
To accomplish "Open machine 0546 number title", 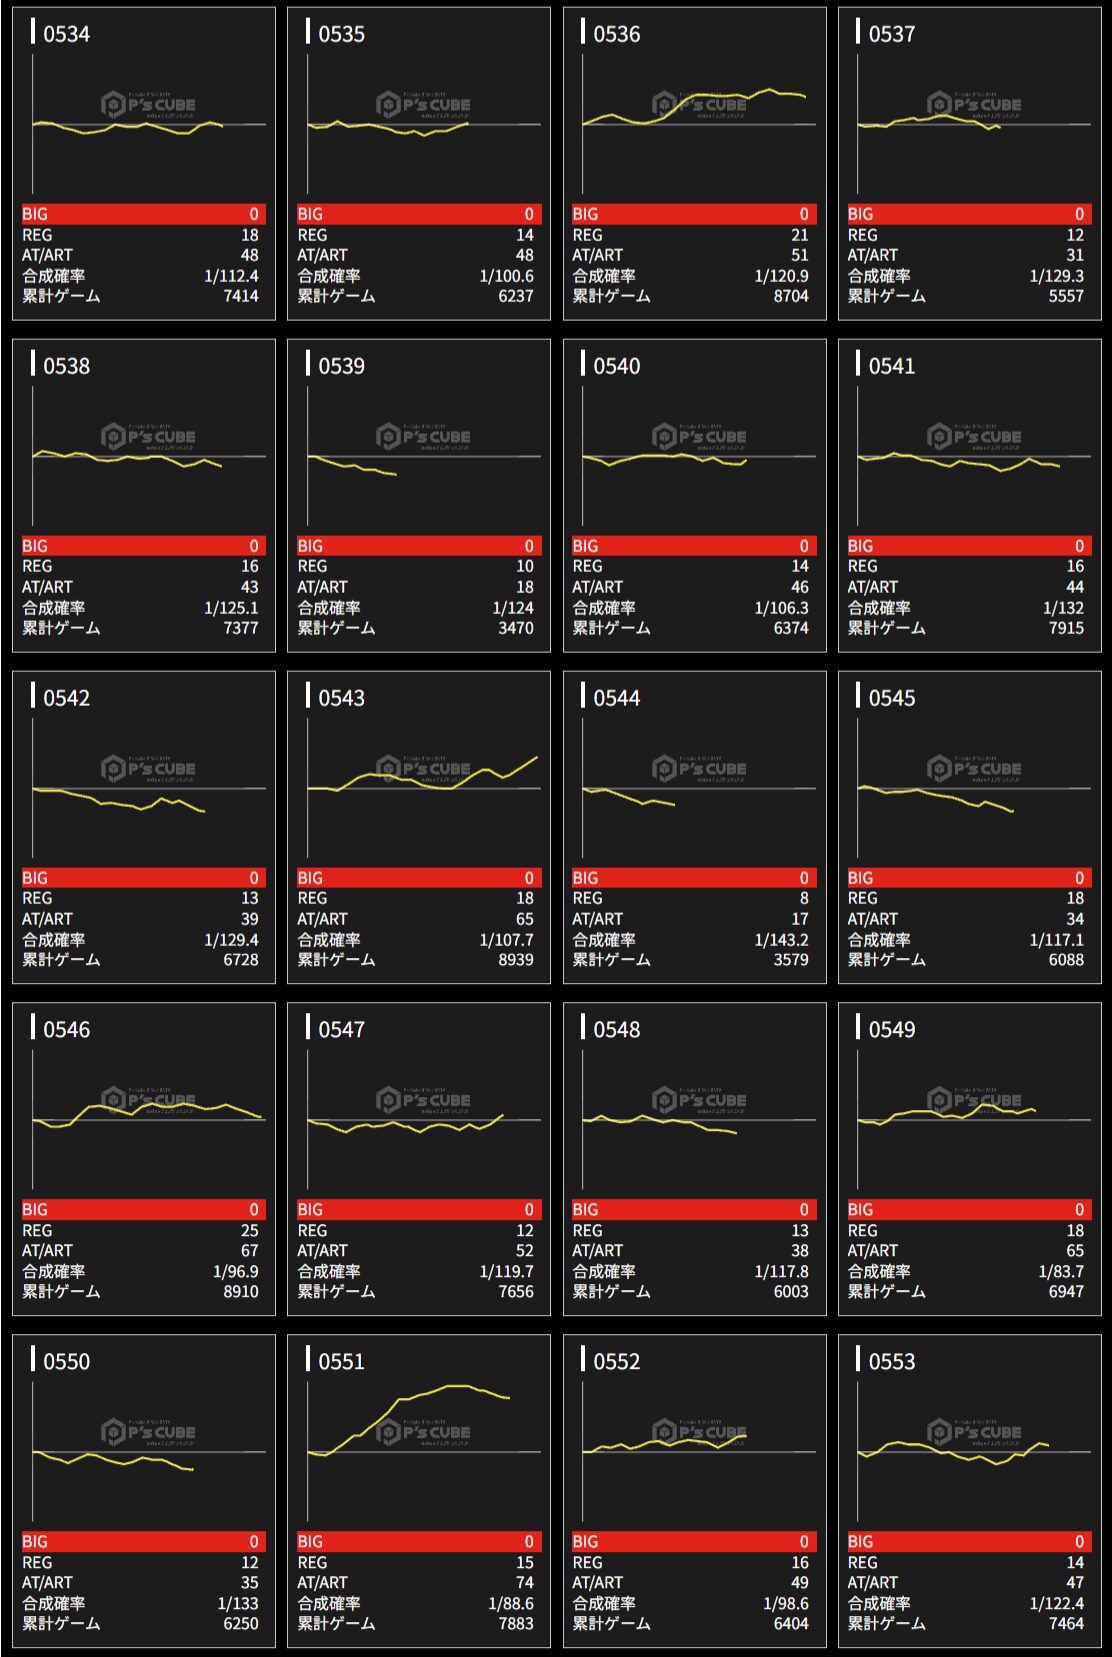I will (x=66, y=1030).
